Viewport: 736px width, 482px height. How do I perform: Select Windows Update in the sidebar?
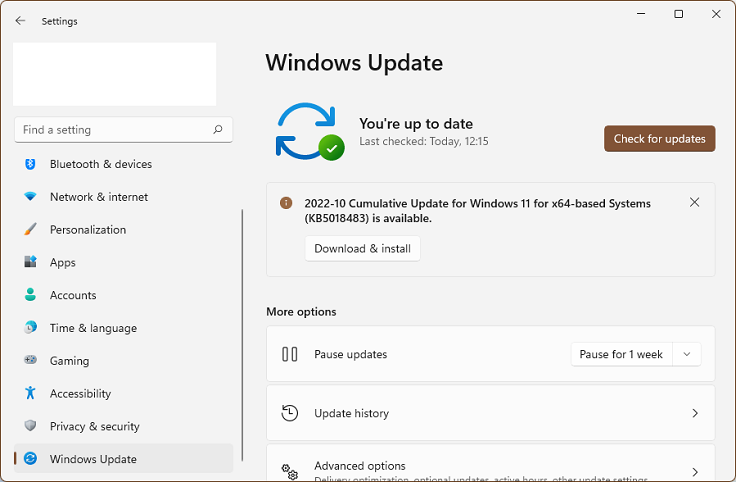click(123, 459)
